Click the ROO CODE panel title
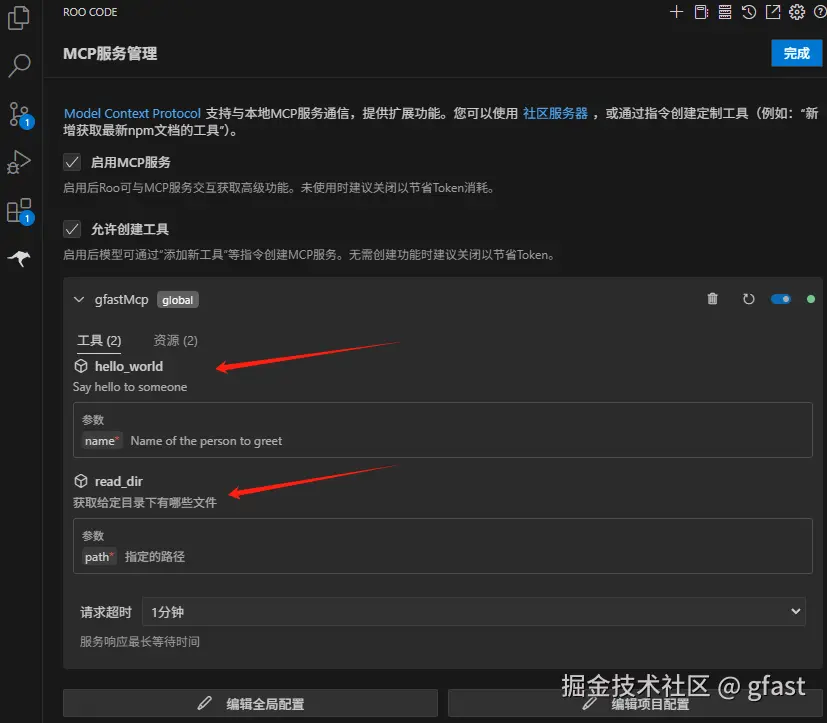The width and height of the screenshot is (827, 723). pos(90,12)
